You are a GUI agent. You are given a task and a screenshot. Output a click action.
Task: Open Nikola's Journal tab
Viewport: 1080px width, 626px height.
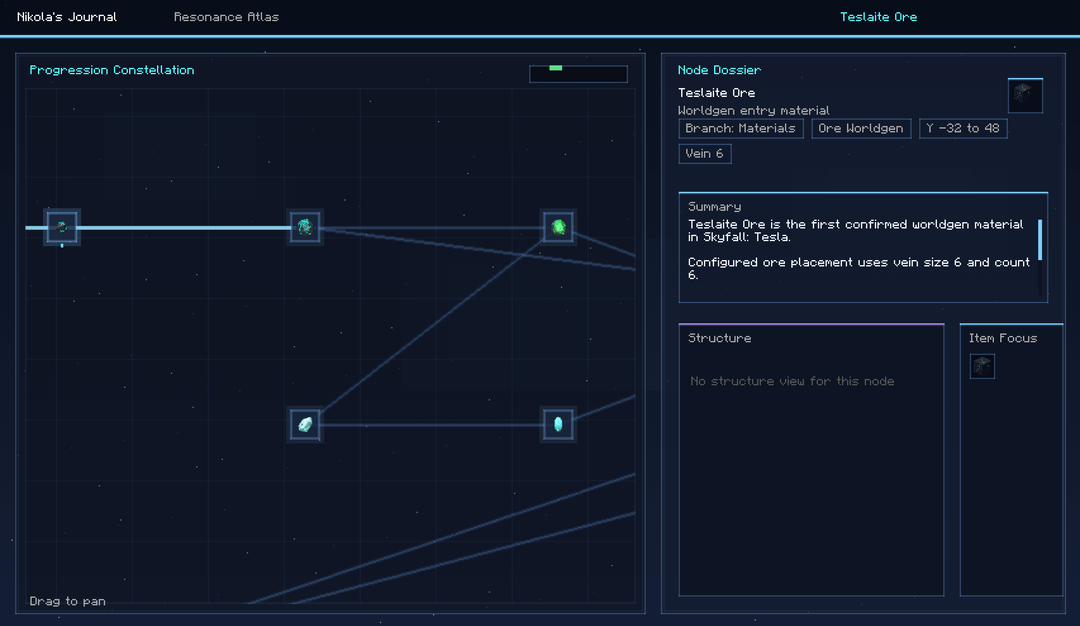pos(67,17)
